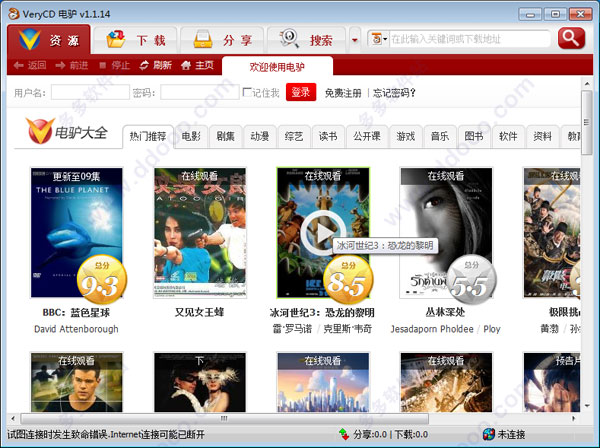Select the 欢迎使用电驴 page tab
The height and width of the screenshot is (448, 600).
(277, 67)
